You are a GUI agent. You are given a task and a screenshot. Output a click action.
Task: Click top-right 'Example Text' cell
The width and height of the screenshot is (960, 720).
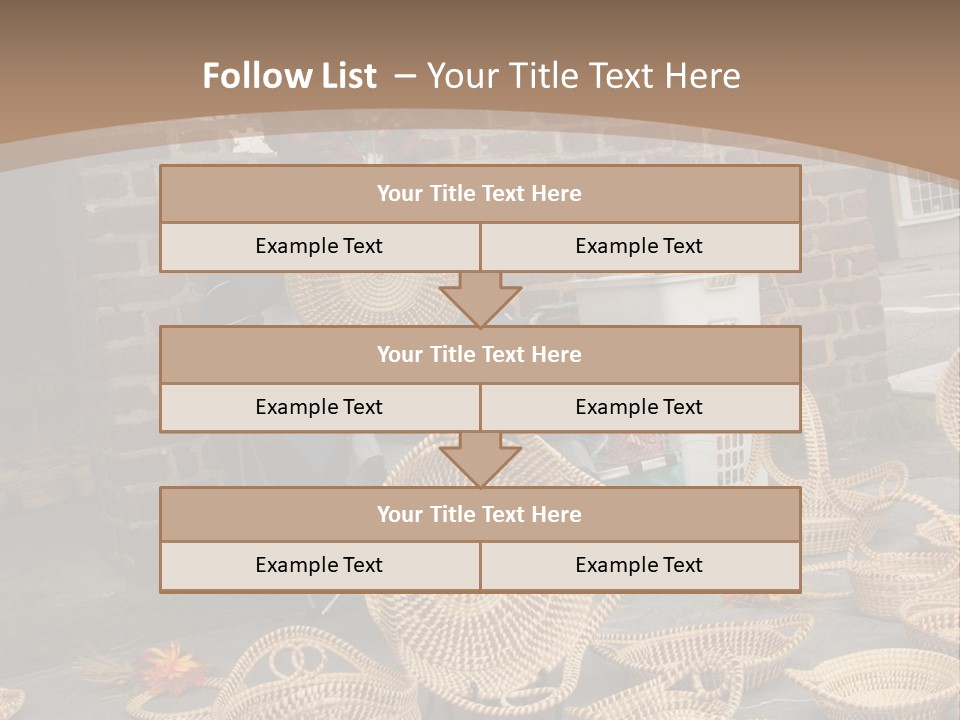tap(640, 246)
